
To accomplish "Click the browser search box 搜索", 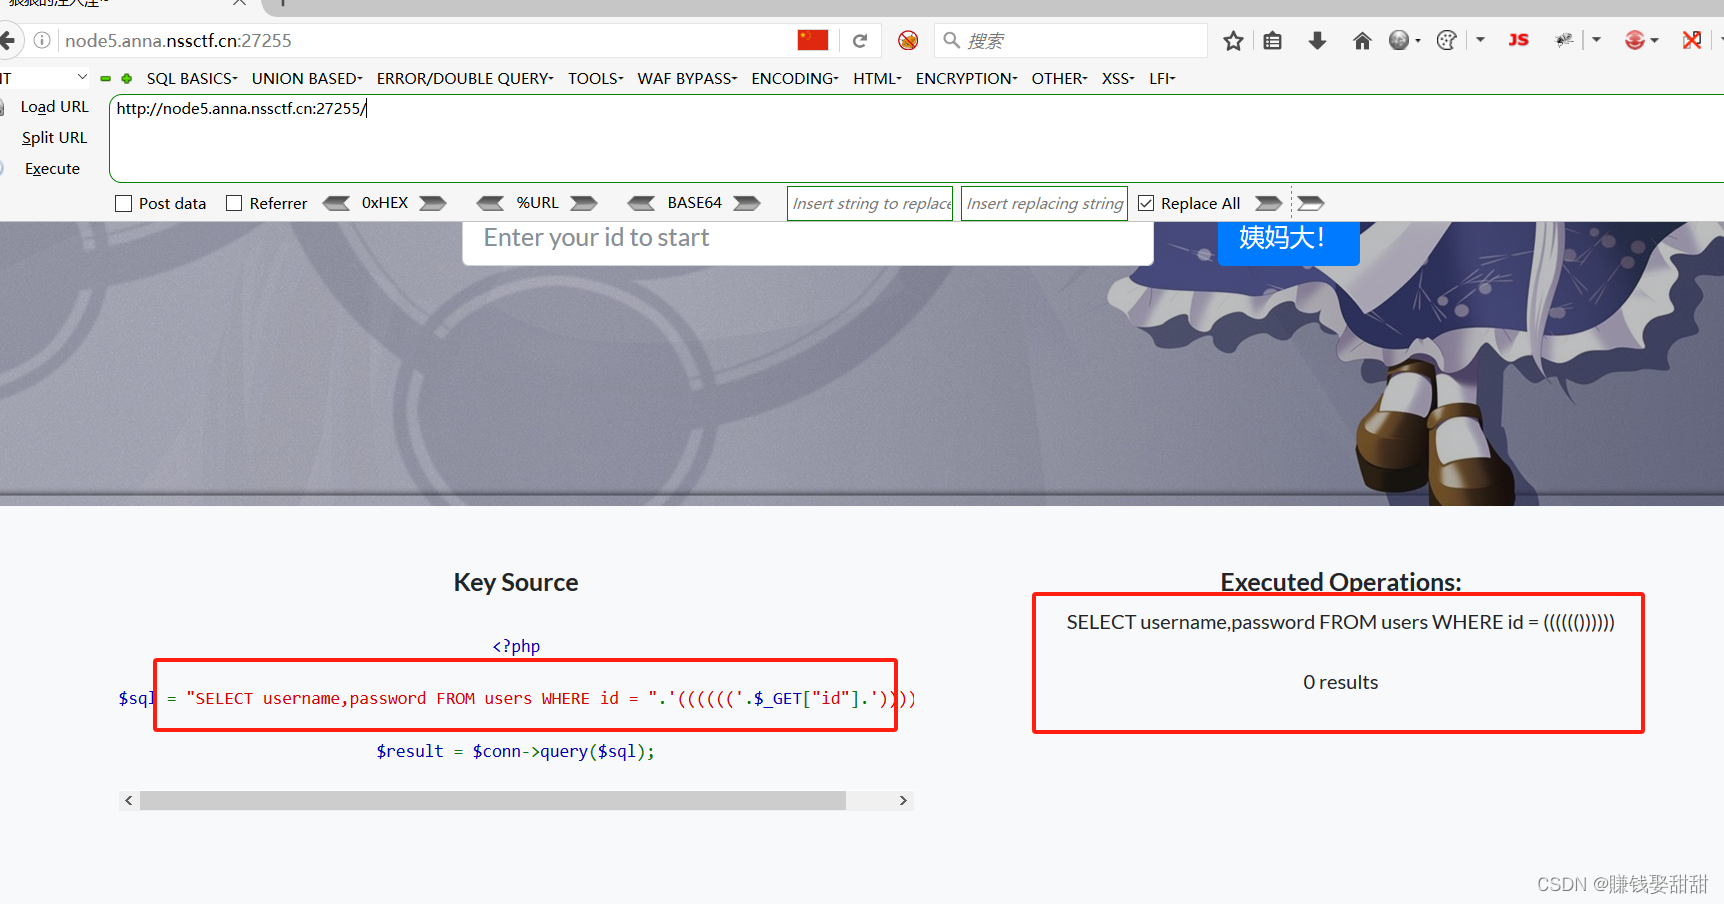I will [1070, 41].
